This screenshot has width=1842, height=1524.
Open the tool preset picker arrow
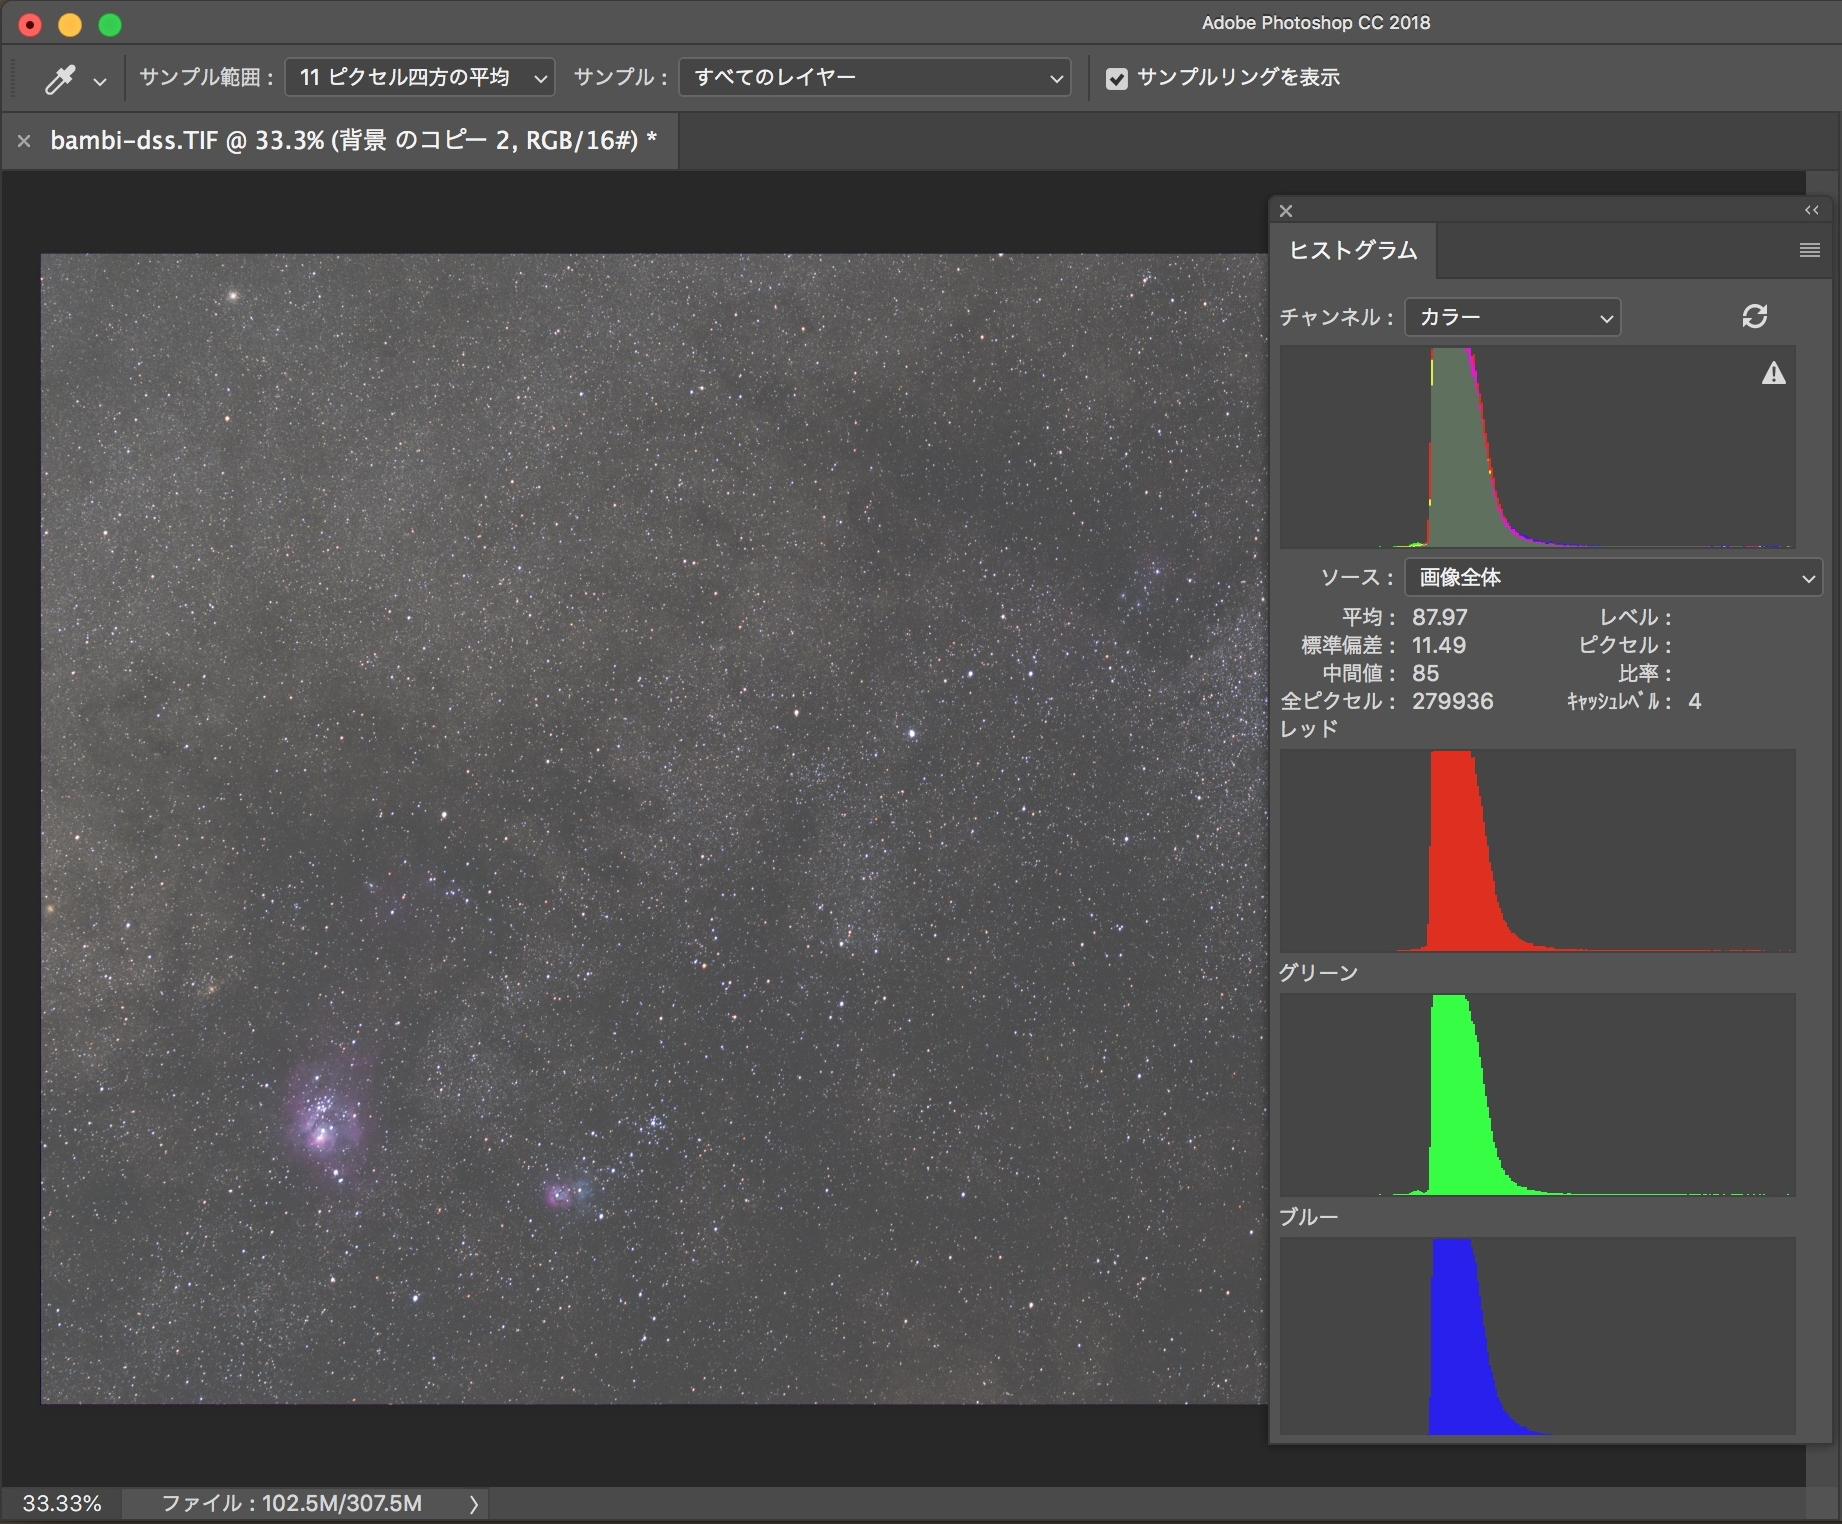pyautogui.click(x=99, y=80)
